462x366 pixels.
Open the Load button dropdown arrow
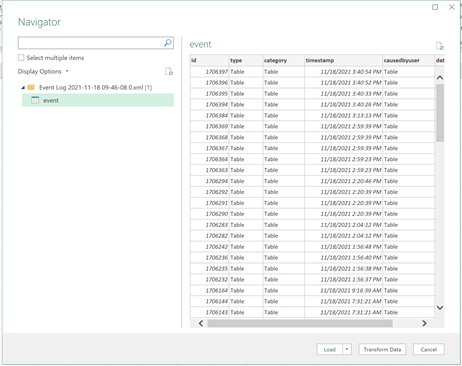click(347, 349)
